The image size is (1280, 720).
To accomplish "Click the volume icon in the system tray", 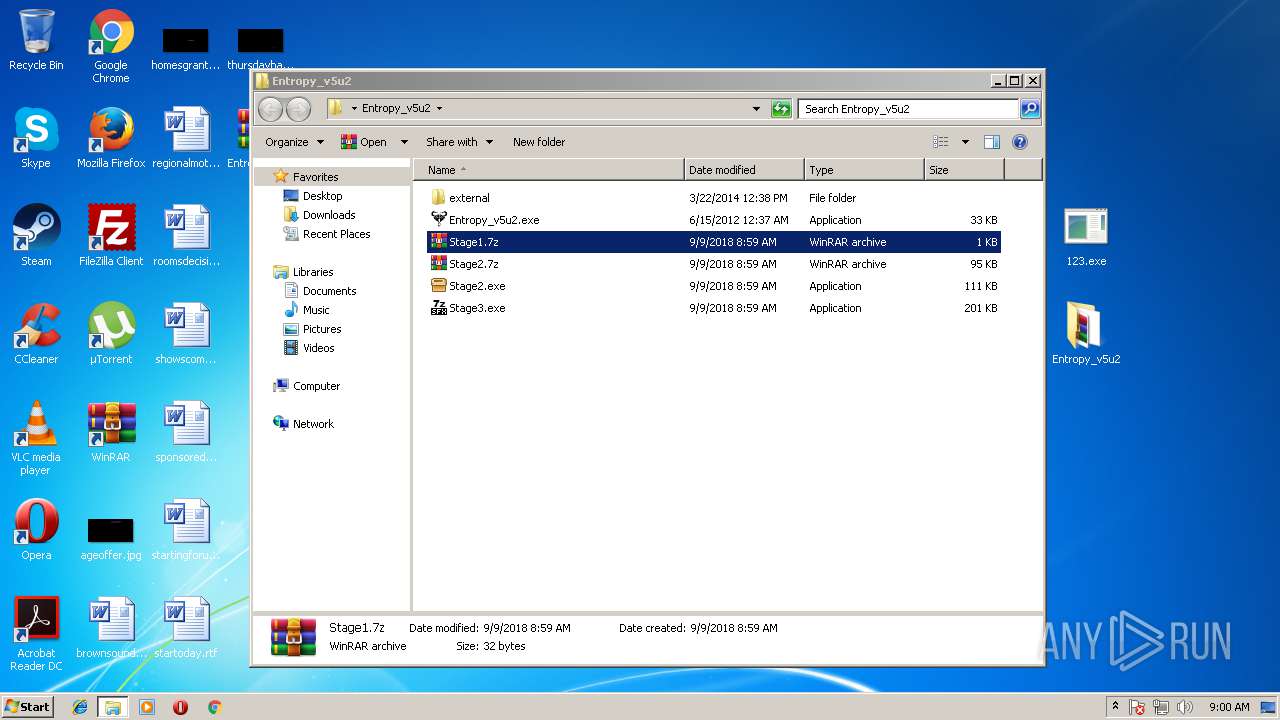I will 1185,707.
